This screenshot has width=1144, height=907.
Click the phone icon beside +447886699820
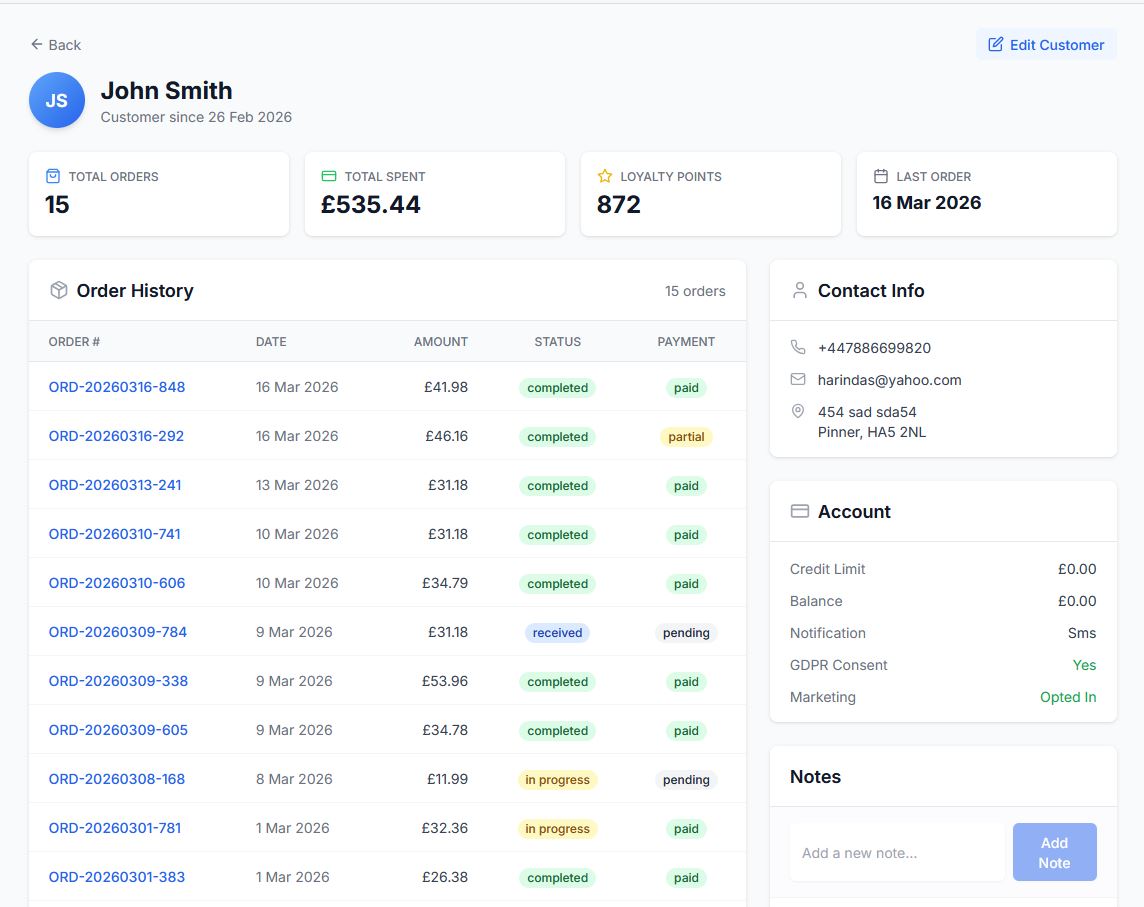[x=798, y=347]
